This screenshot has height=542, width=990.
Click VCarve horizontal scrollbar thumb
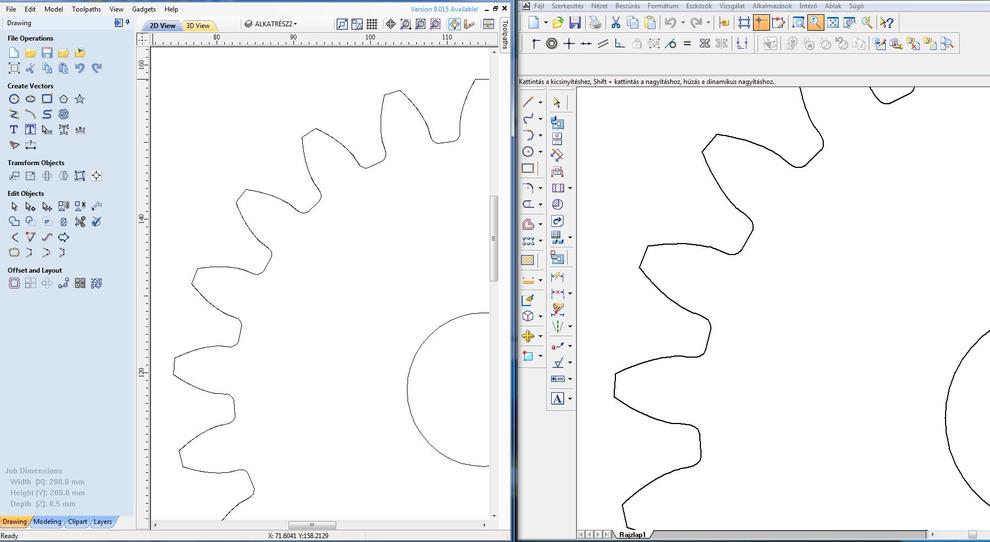pos(313,525)
